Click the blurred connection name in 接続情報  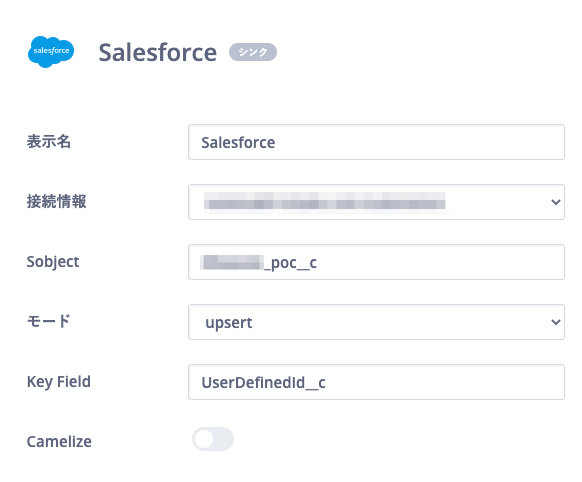coord(325,202)
